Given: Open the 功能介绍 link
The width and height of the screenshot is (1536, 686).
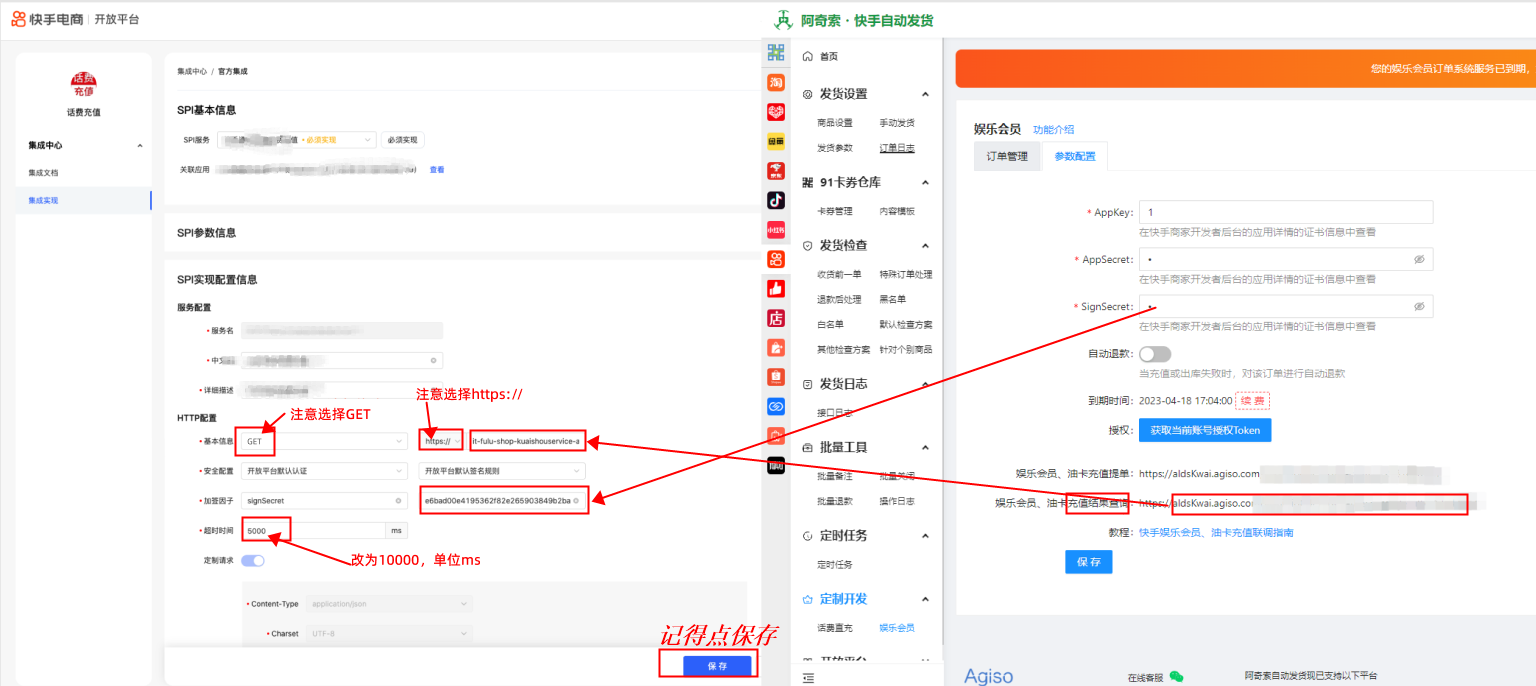Looking at the screenshot, I should (1054, 129).
